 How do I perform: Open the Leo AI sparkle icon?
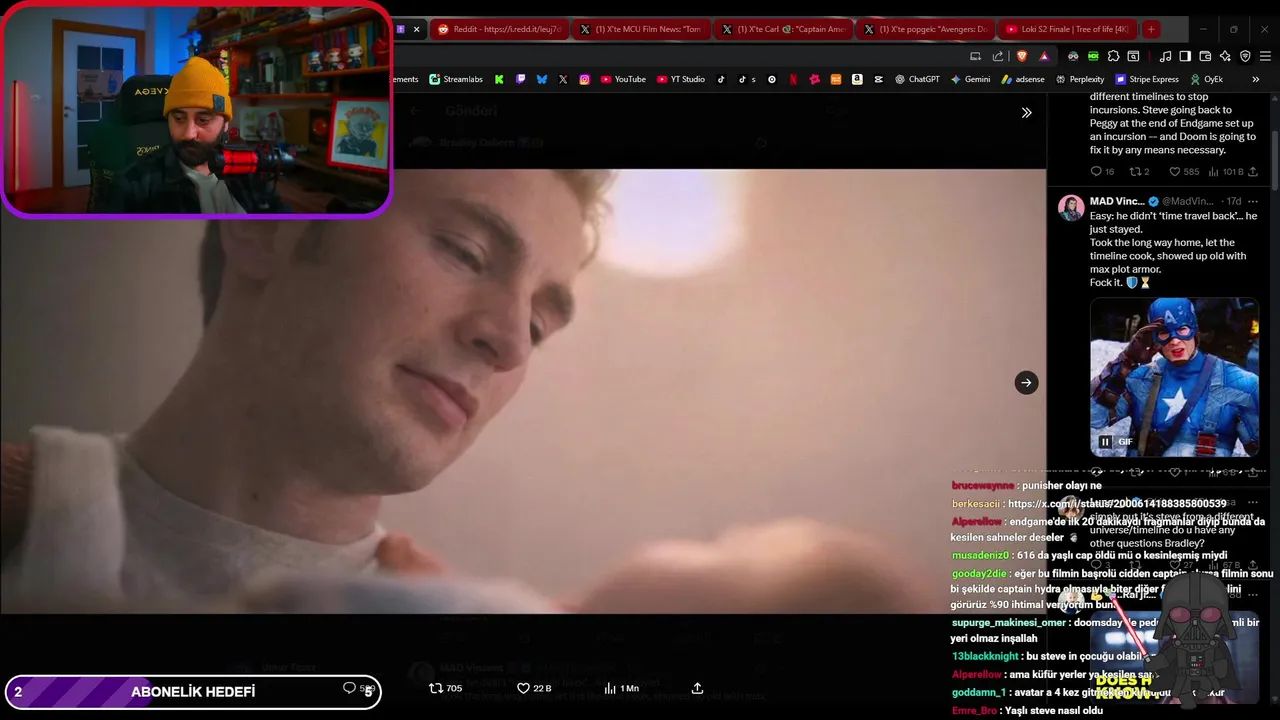1225,56
